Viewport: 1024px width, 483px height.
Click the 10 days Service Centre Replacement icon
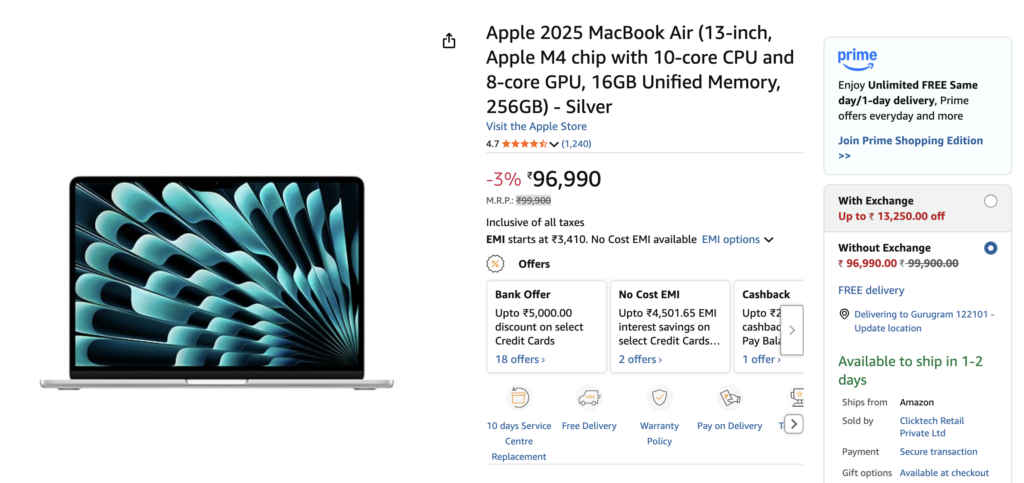[x=519, y=398]
